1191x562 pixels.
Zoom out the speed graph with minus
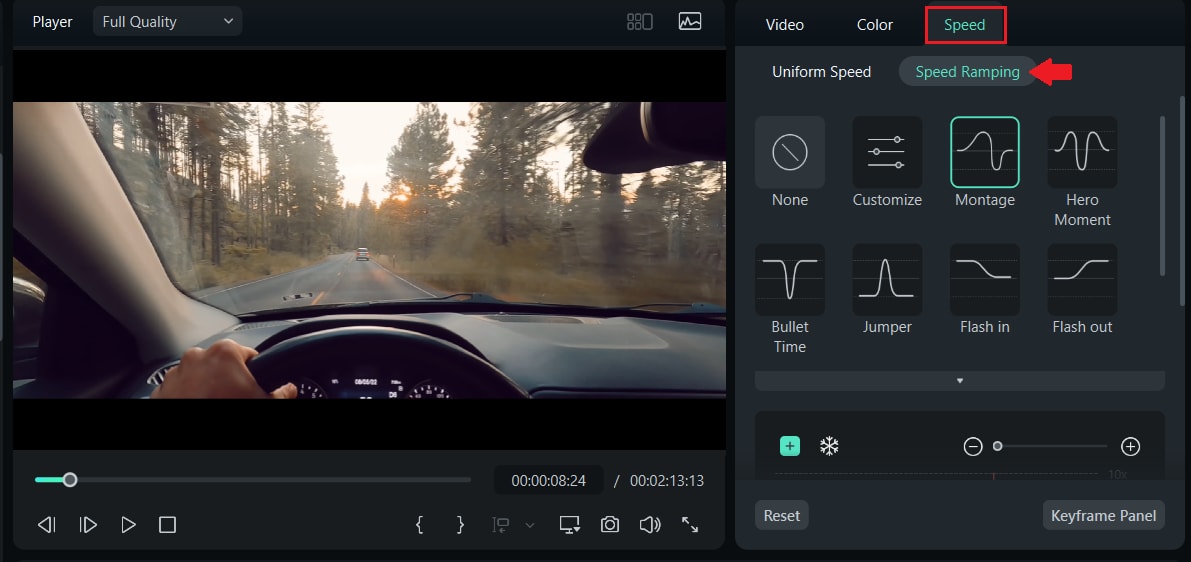[x=973, y=447]
